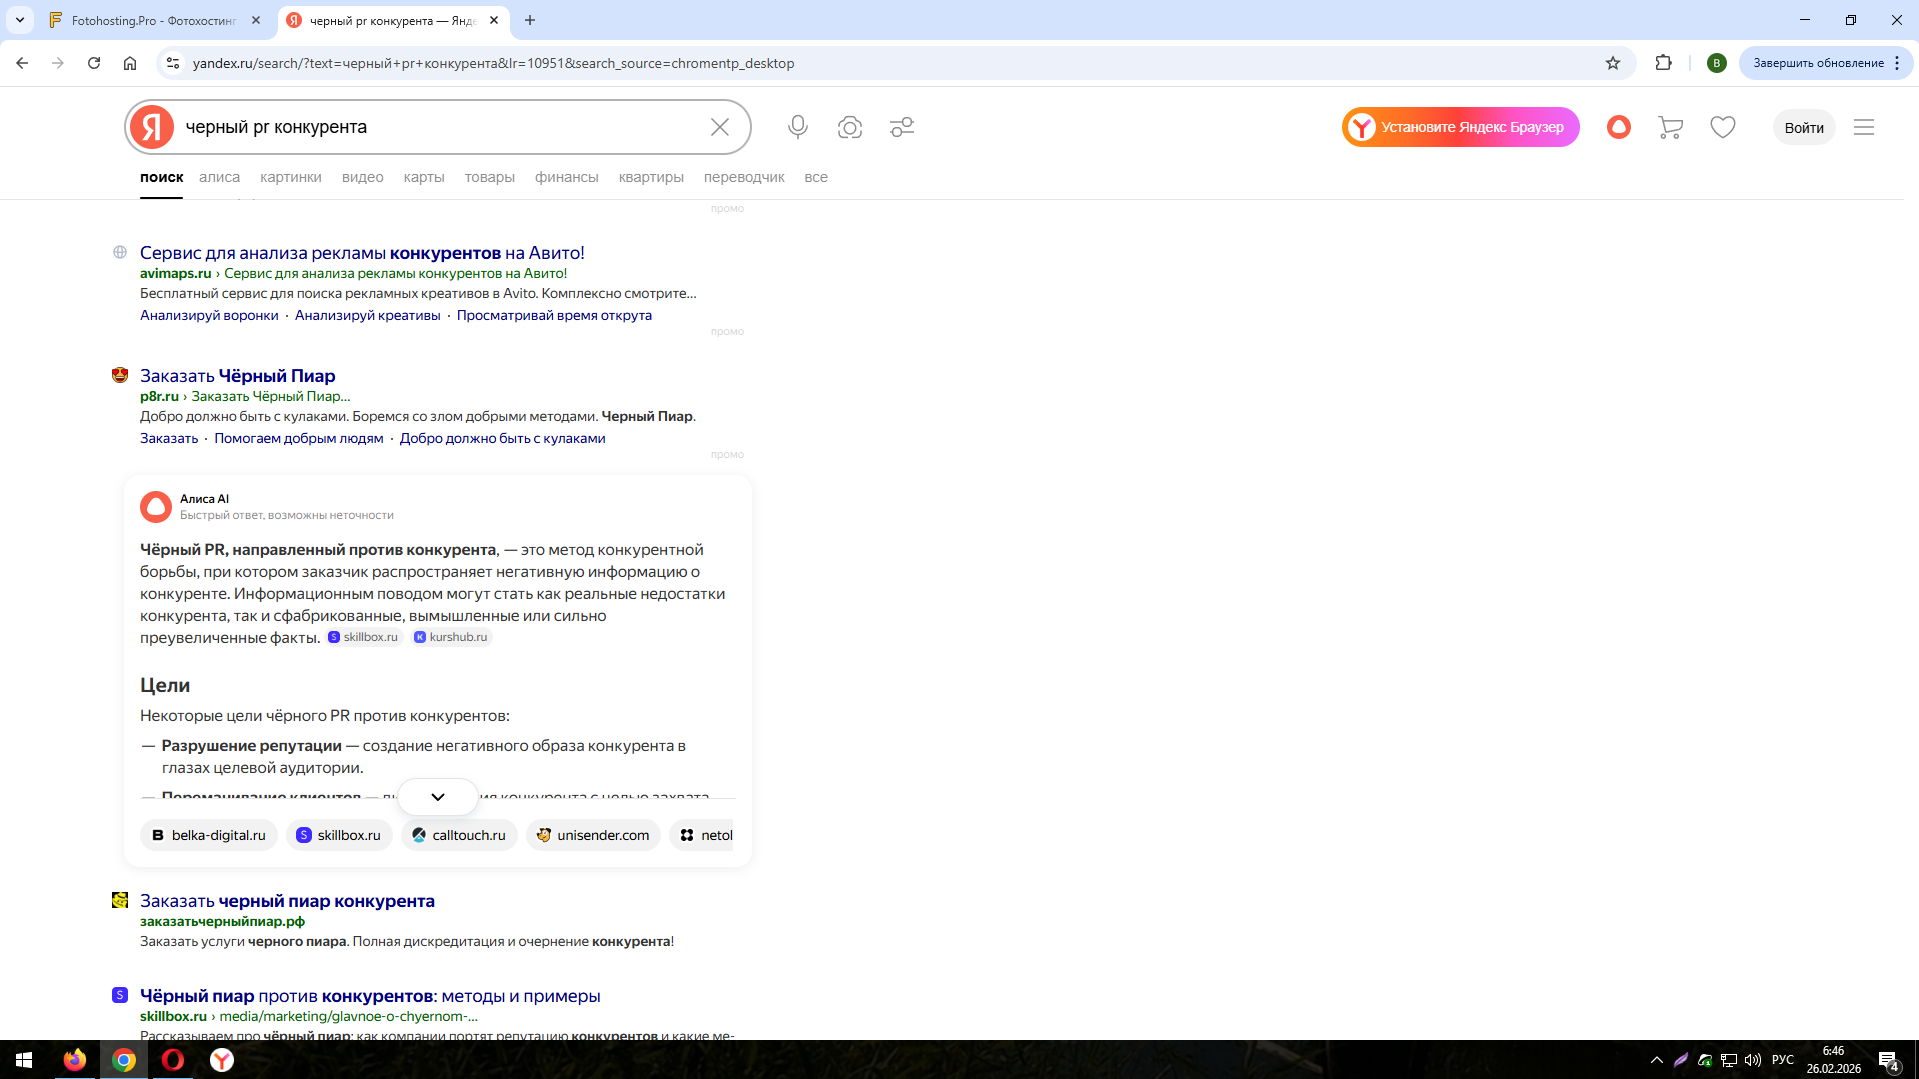
Task: Select the 'видео' search tab
Action: click(363, 177)
